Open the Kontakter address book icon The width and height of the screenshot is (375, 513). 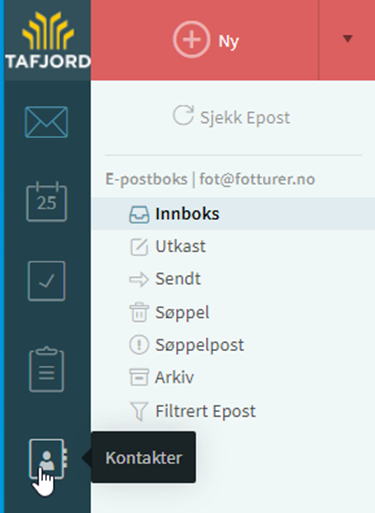(x=48, y=459)
